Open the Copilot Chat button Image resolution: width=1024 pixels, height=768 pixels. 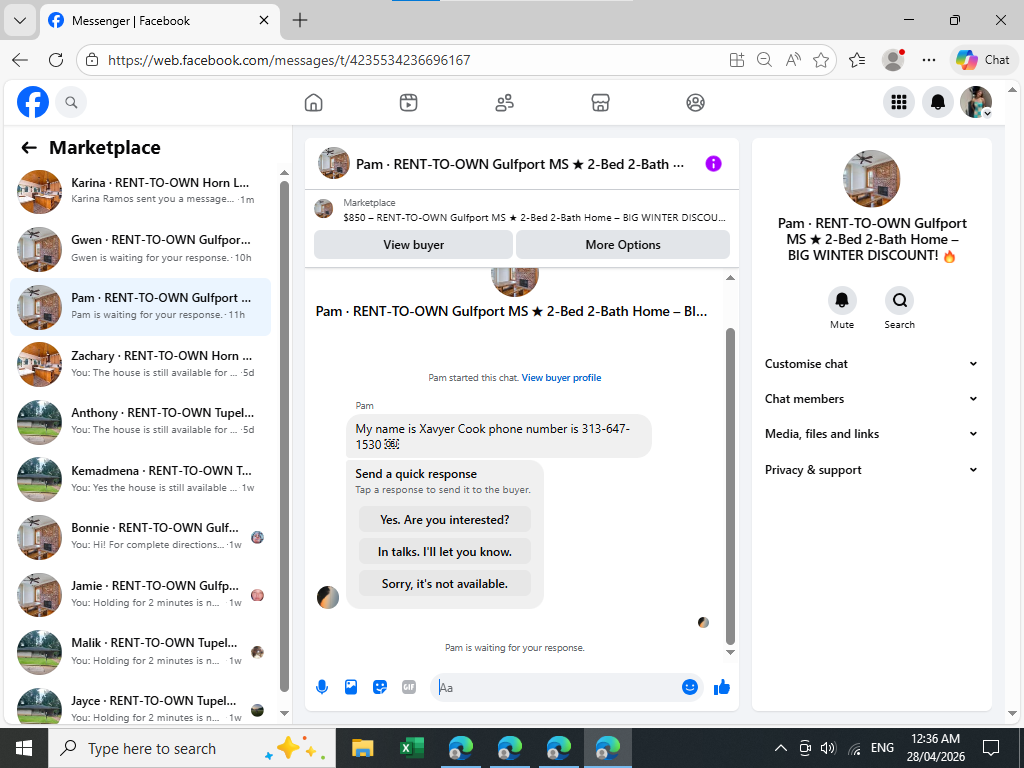(x=984, y=60)
